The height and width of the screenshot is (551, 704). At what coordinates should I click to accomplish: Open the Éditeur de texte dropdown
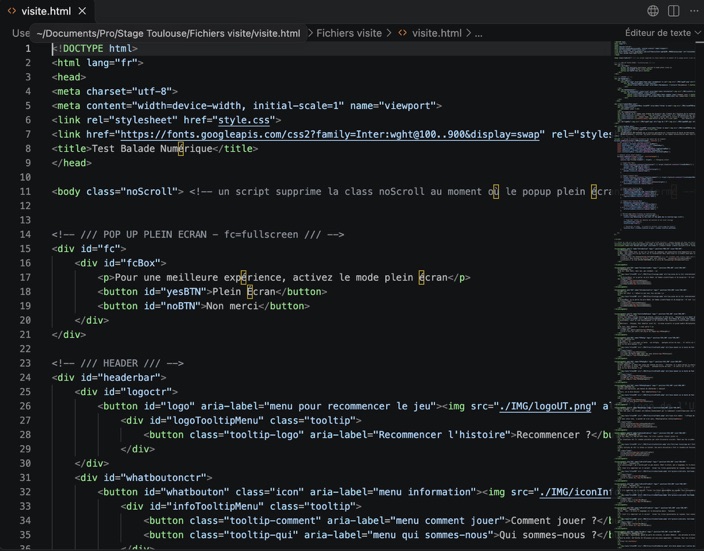[663, 33]
